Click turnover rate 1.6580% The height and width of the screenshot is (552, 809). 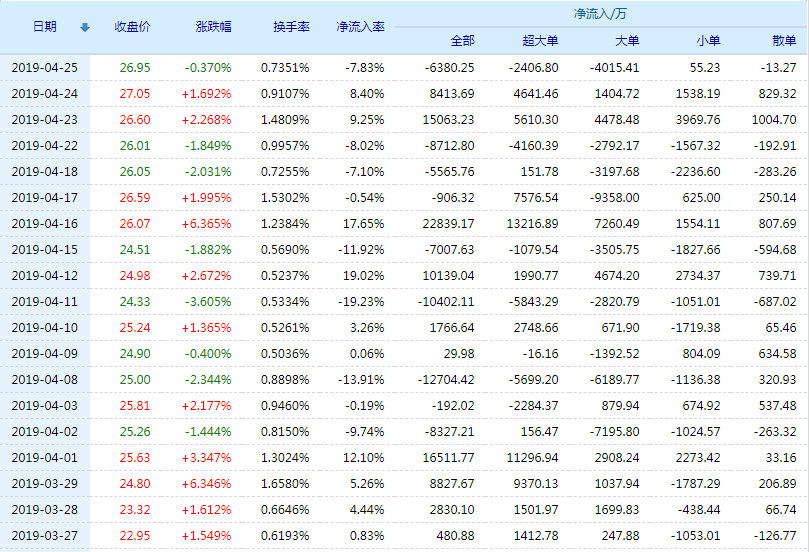[x=285, y=484]
